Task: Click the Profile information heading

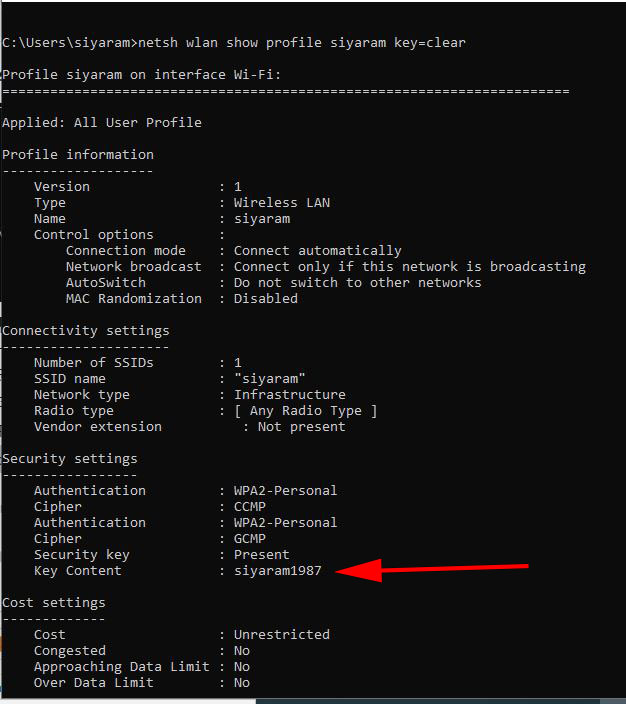Action: point(78,155)
